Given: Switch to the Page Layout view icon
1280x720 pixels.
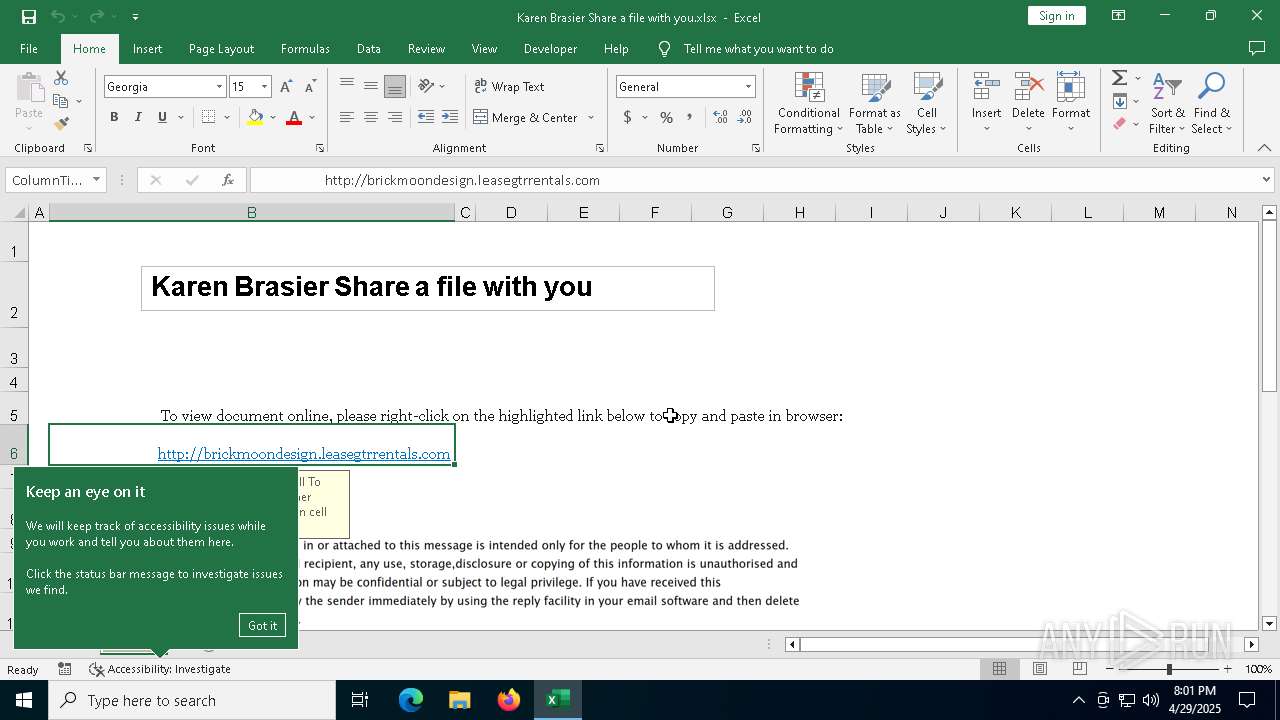Looking at the screenshot, I should [x=1039, y=669].
